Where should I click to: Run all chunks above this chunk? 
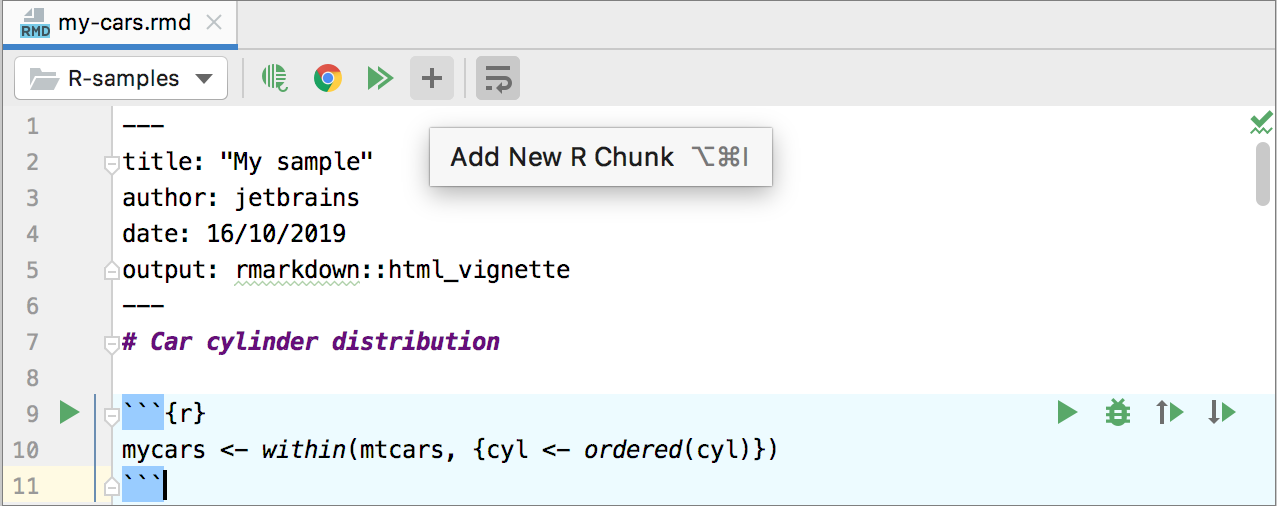coord(1170,412)
